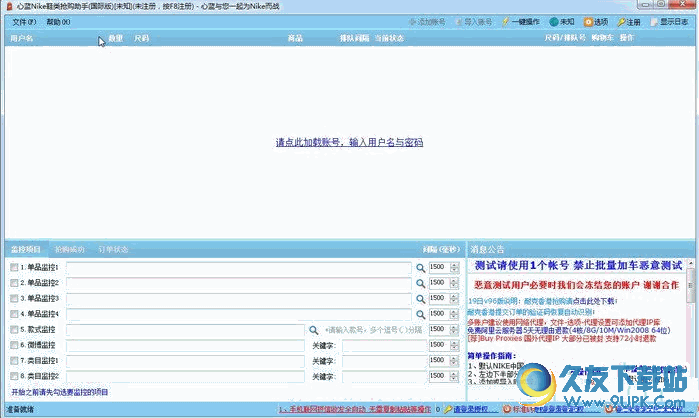Click the 注册 key icon
The width and height of the screenshot is (699, 418).
click(x=621, y=22)
